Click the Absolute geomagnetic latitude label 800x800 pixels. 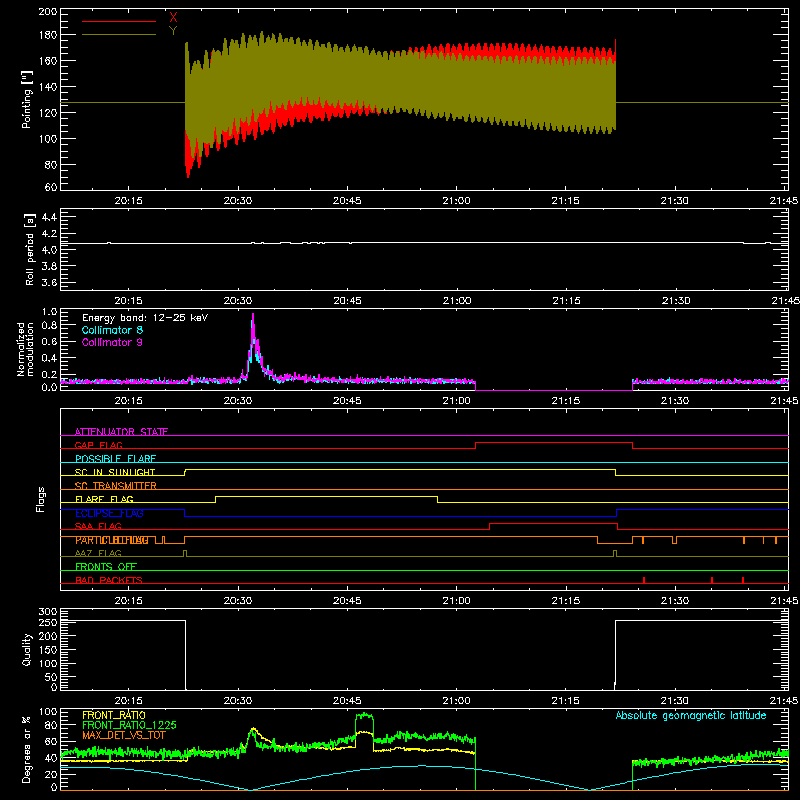click(691, 715)
